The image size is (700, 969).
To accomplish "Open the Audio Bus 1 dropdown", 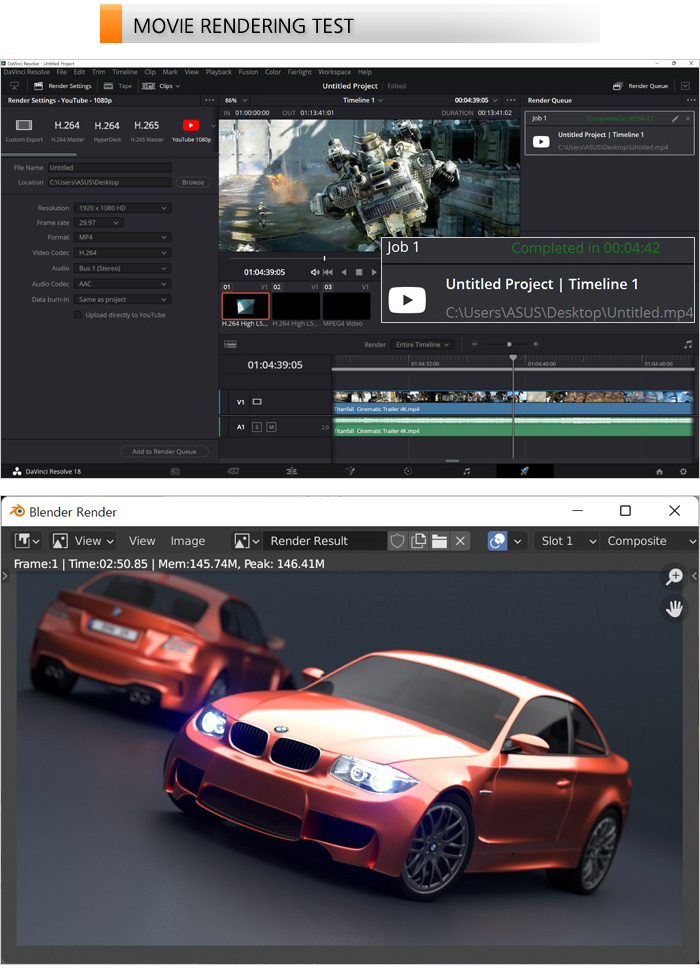I will tap(122, 268).
